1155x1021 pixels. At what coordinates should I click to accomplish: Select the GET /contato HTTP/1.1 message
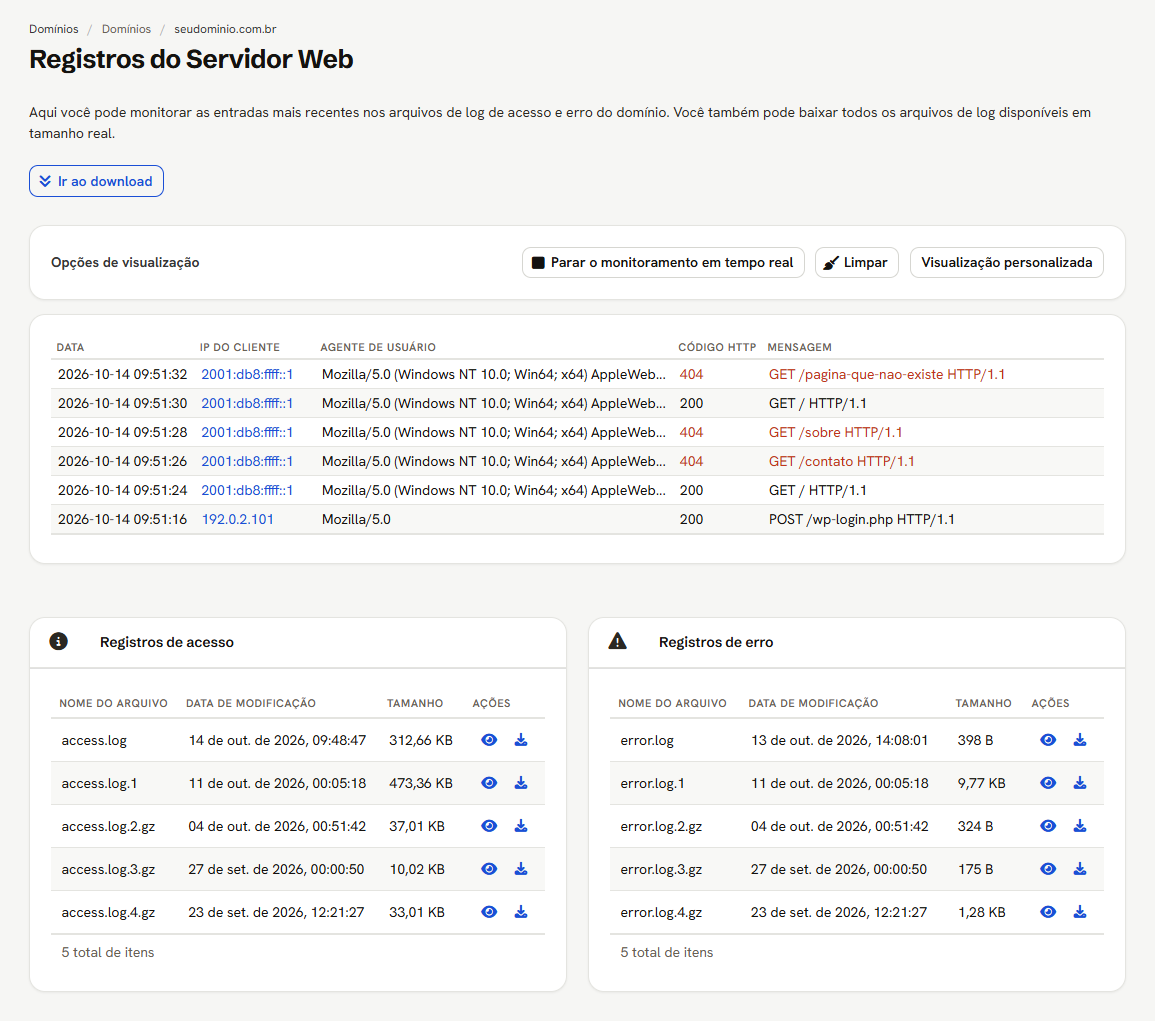click(x=841, y=461)
